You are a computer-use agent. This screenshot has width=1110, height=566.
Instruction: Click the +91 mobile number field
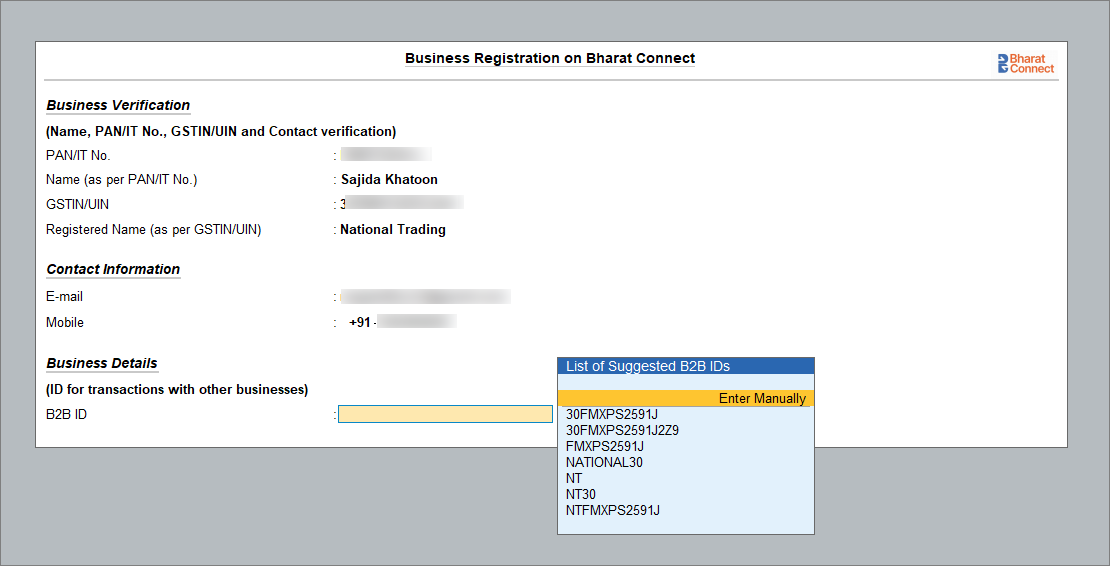click(x=402, y=322)
